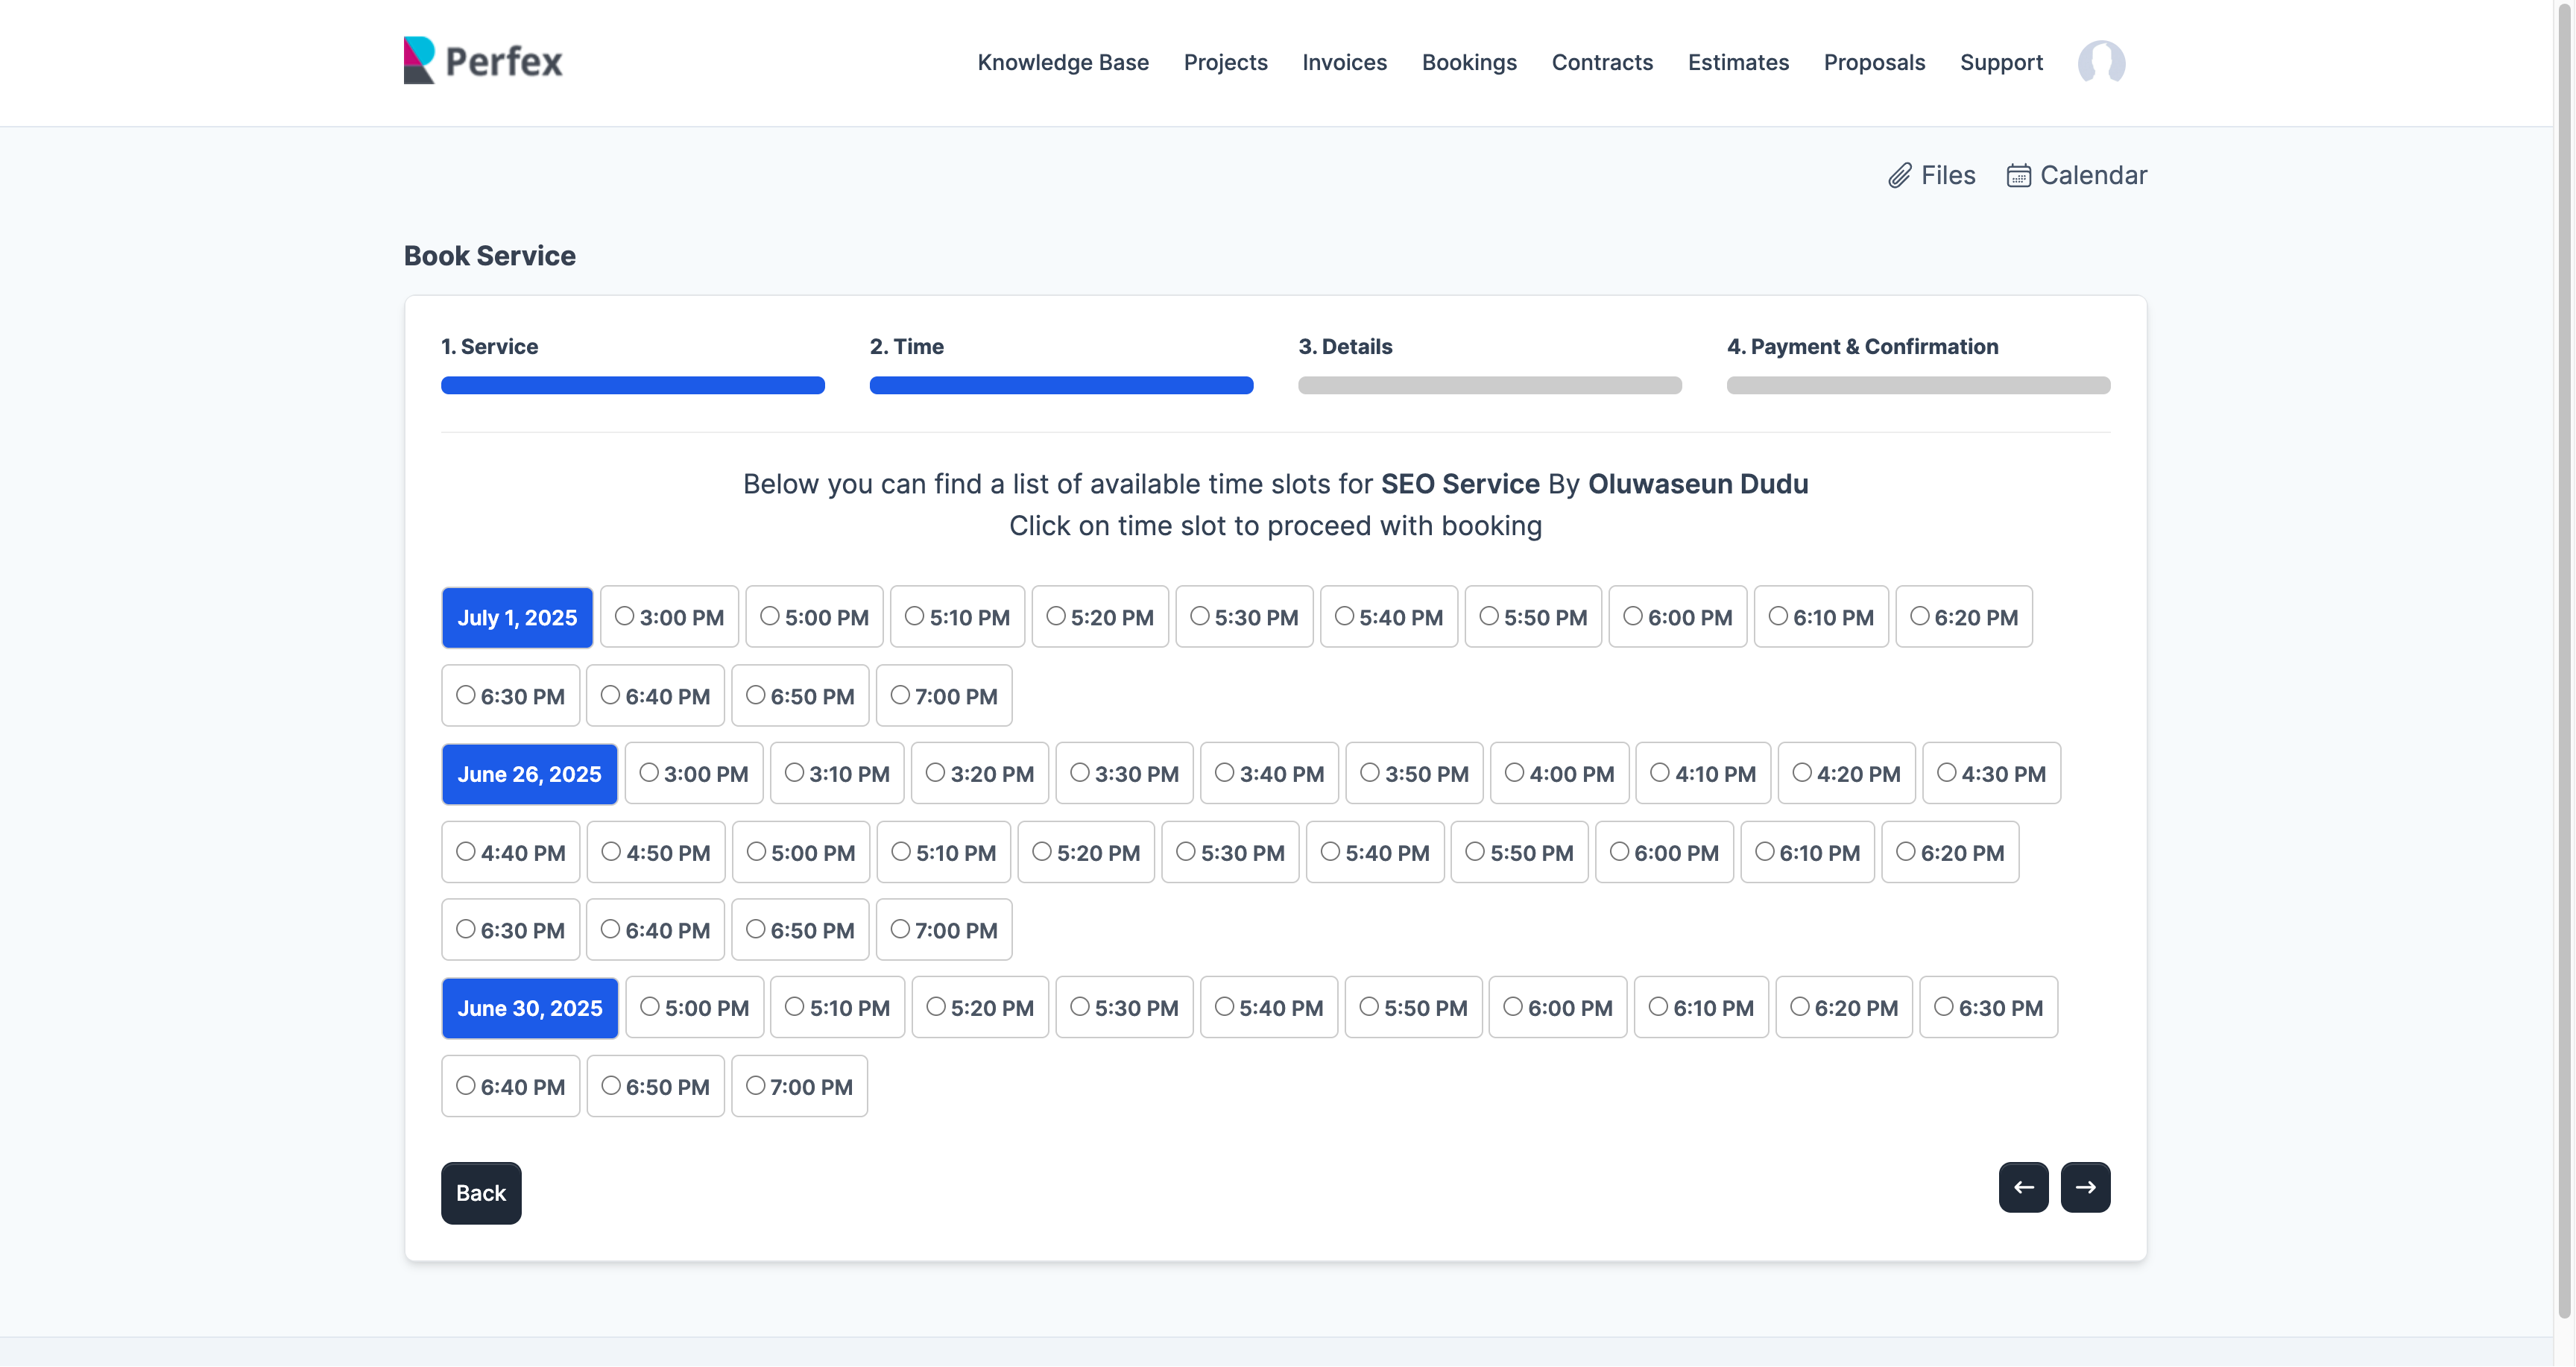Open the Calendar icon link
Viewport: 2576px width, 1367px height.
coord(2018,176)
